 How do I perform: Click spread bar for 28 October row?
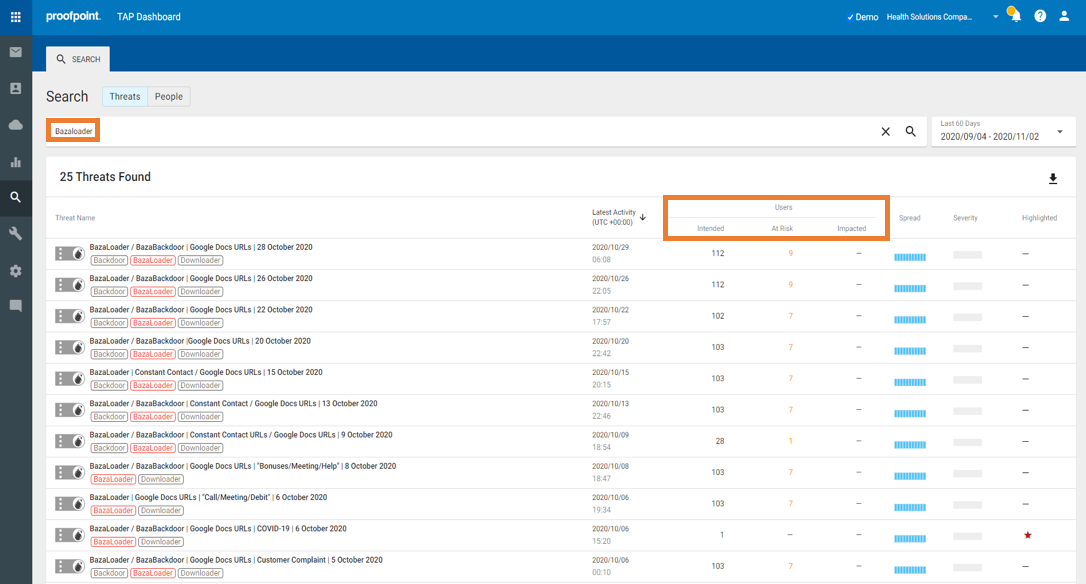(x=909, y=257)
